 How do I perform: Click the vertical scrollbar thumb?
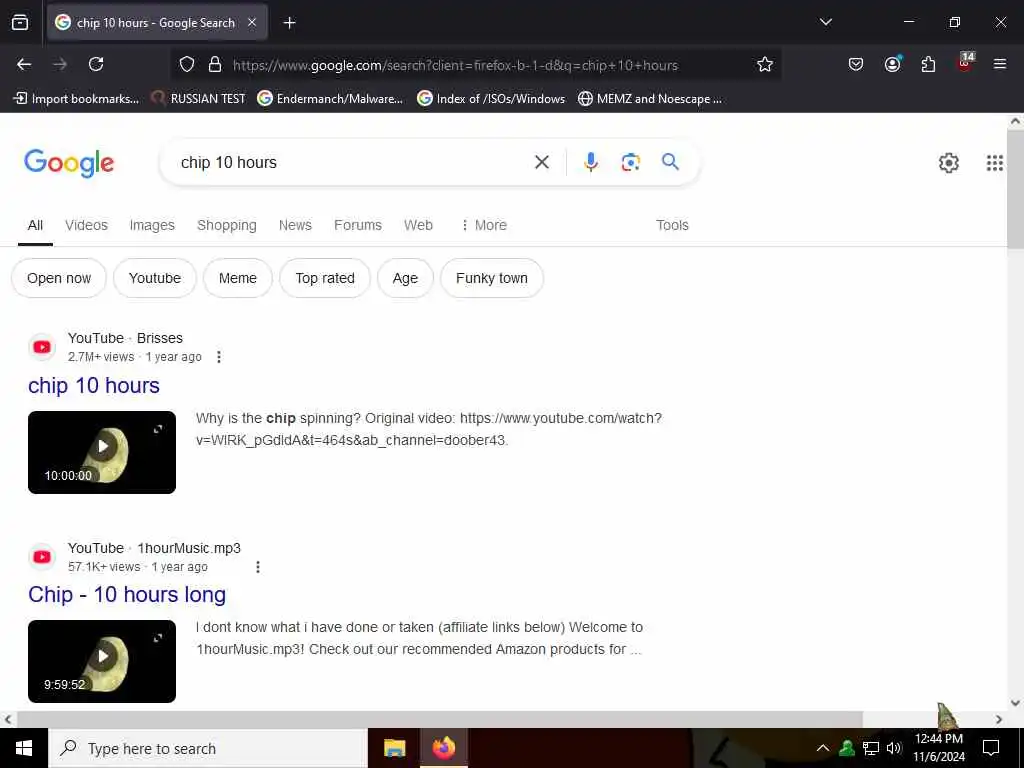[x=1016, y=189]
